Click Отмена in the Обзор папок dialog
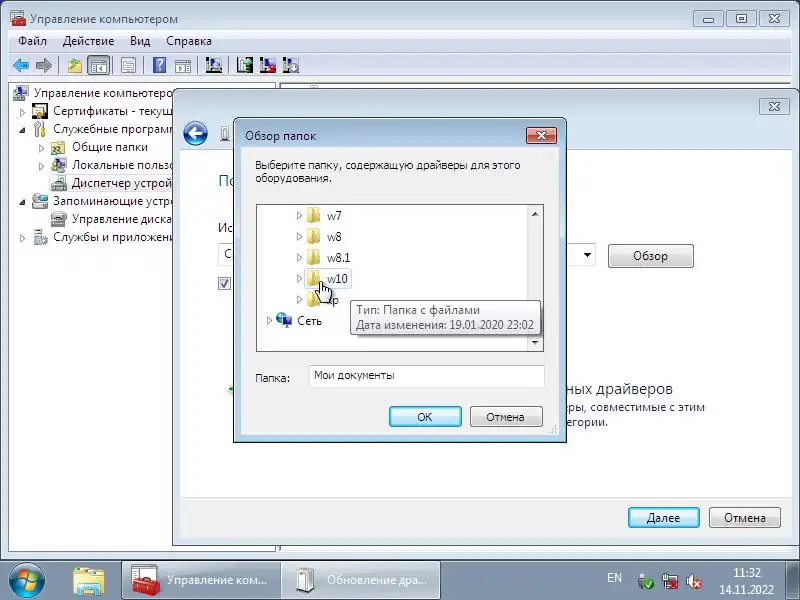Screen dimensions: 800x600 506,417
